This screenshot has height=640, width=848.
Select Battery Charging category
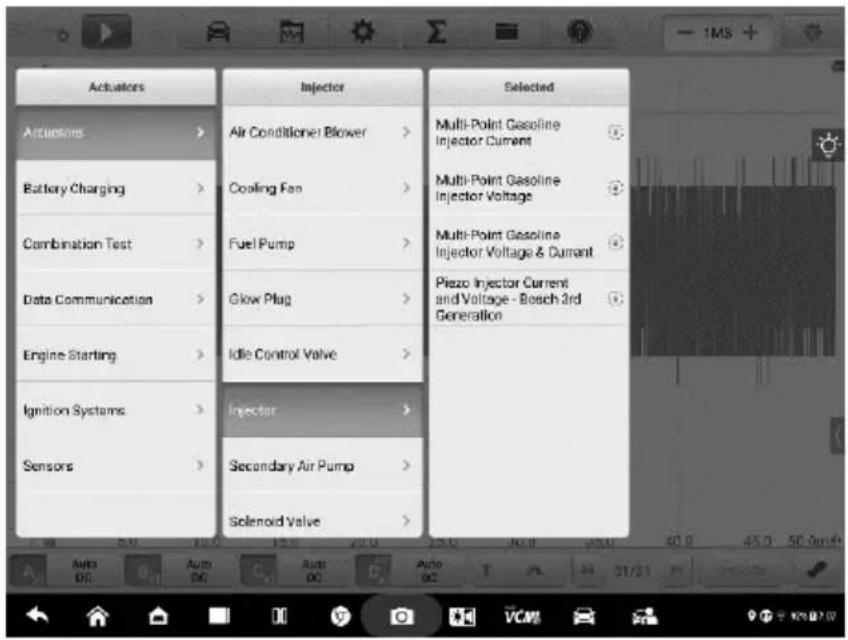[116, 188]
